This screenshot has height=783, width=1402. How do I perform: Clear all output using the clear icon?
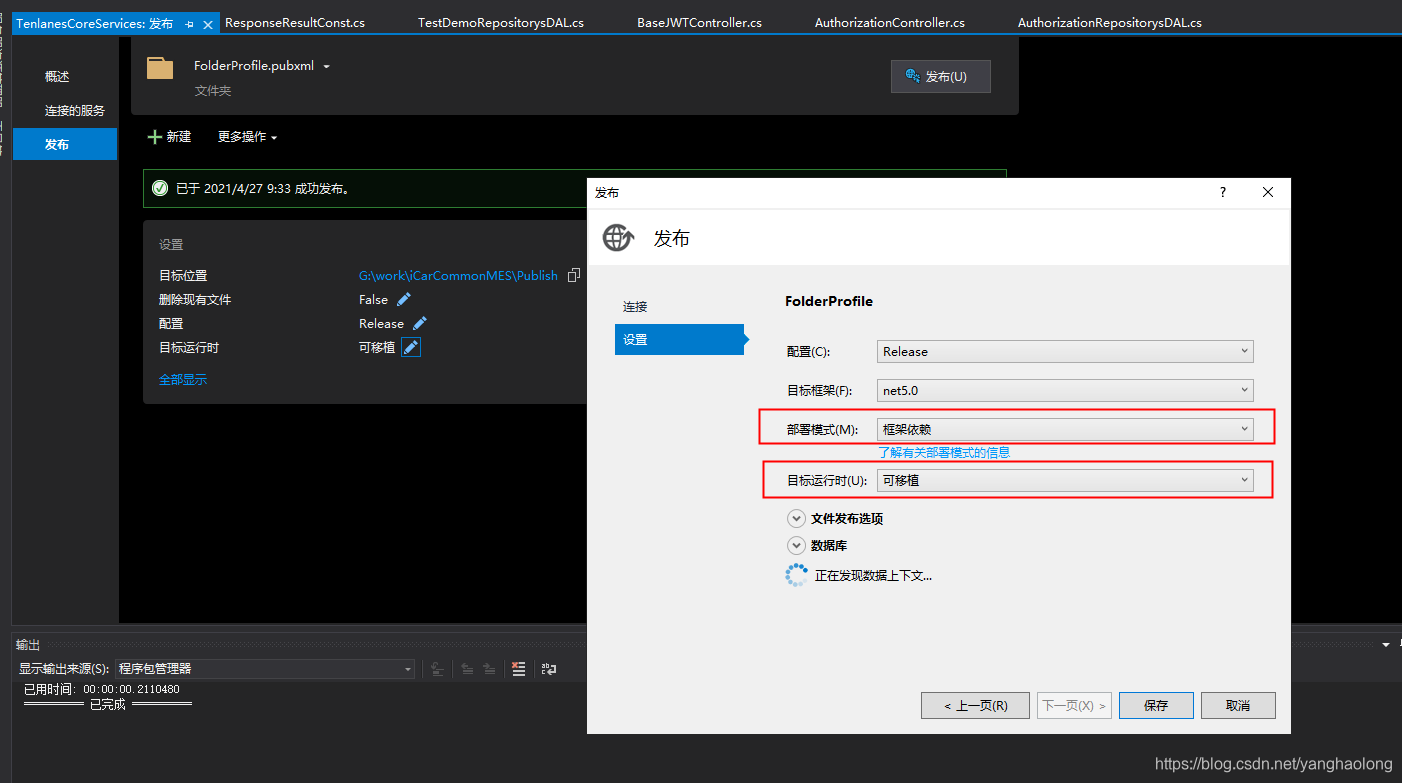518,669
